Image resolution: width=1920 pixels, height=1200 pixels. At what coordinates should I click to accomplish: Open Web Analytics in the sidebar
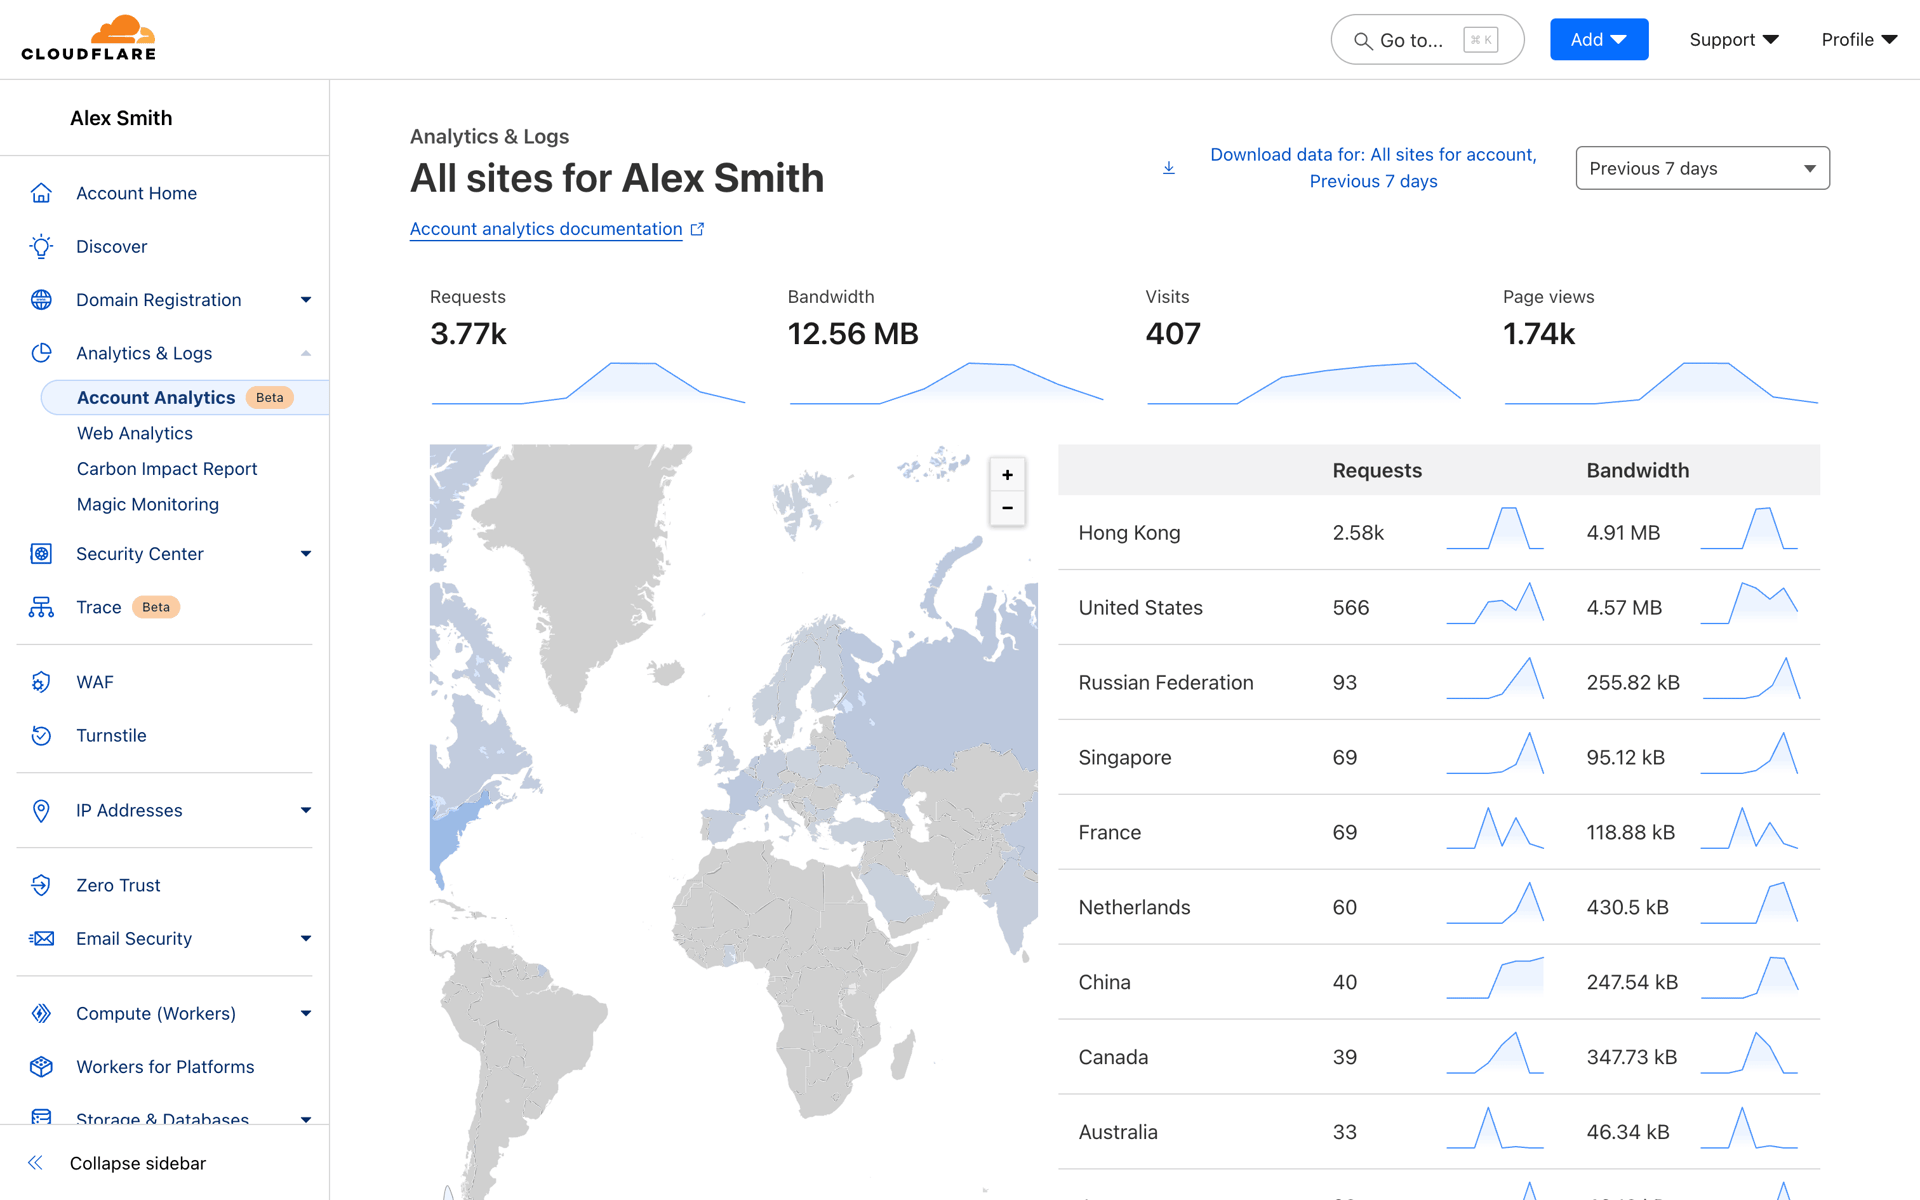[135, 433]
